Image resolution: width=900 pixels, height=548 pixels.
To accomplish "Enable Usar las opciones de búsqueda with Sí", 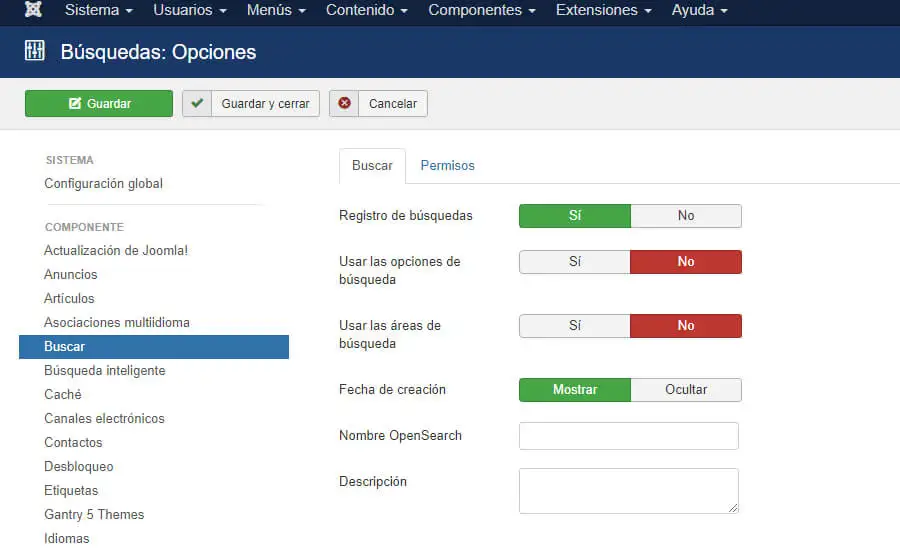I will (575, 262).
